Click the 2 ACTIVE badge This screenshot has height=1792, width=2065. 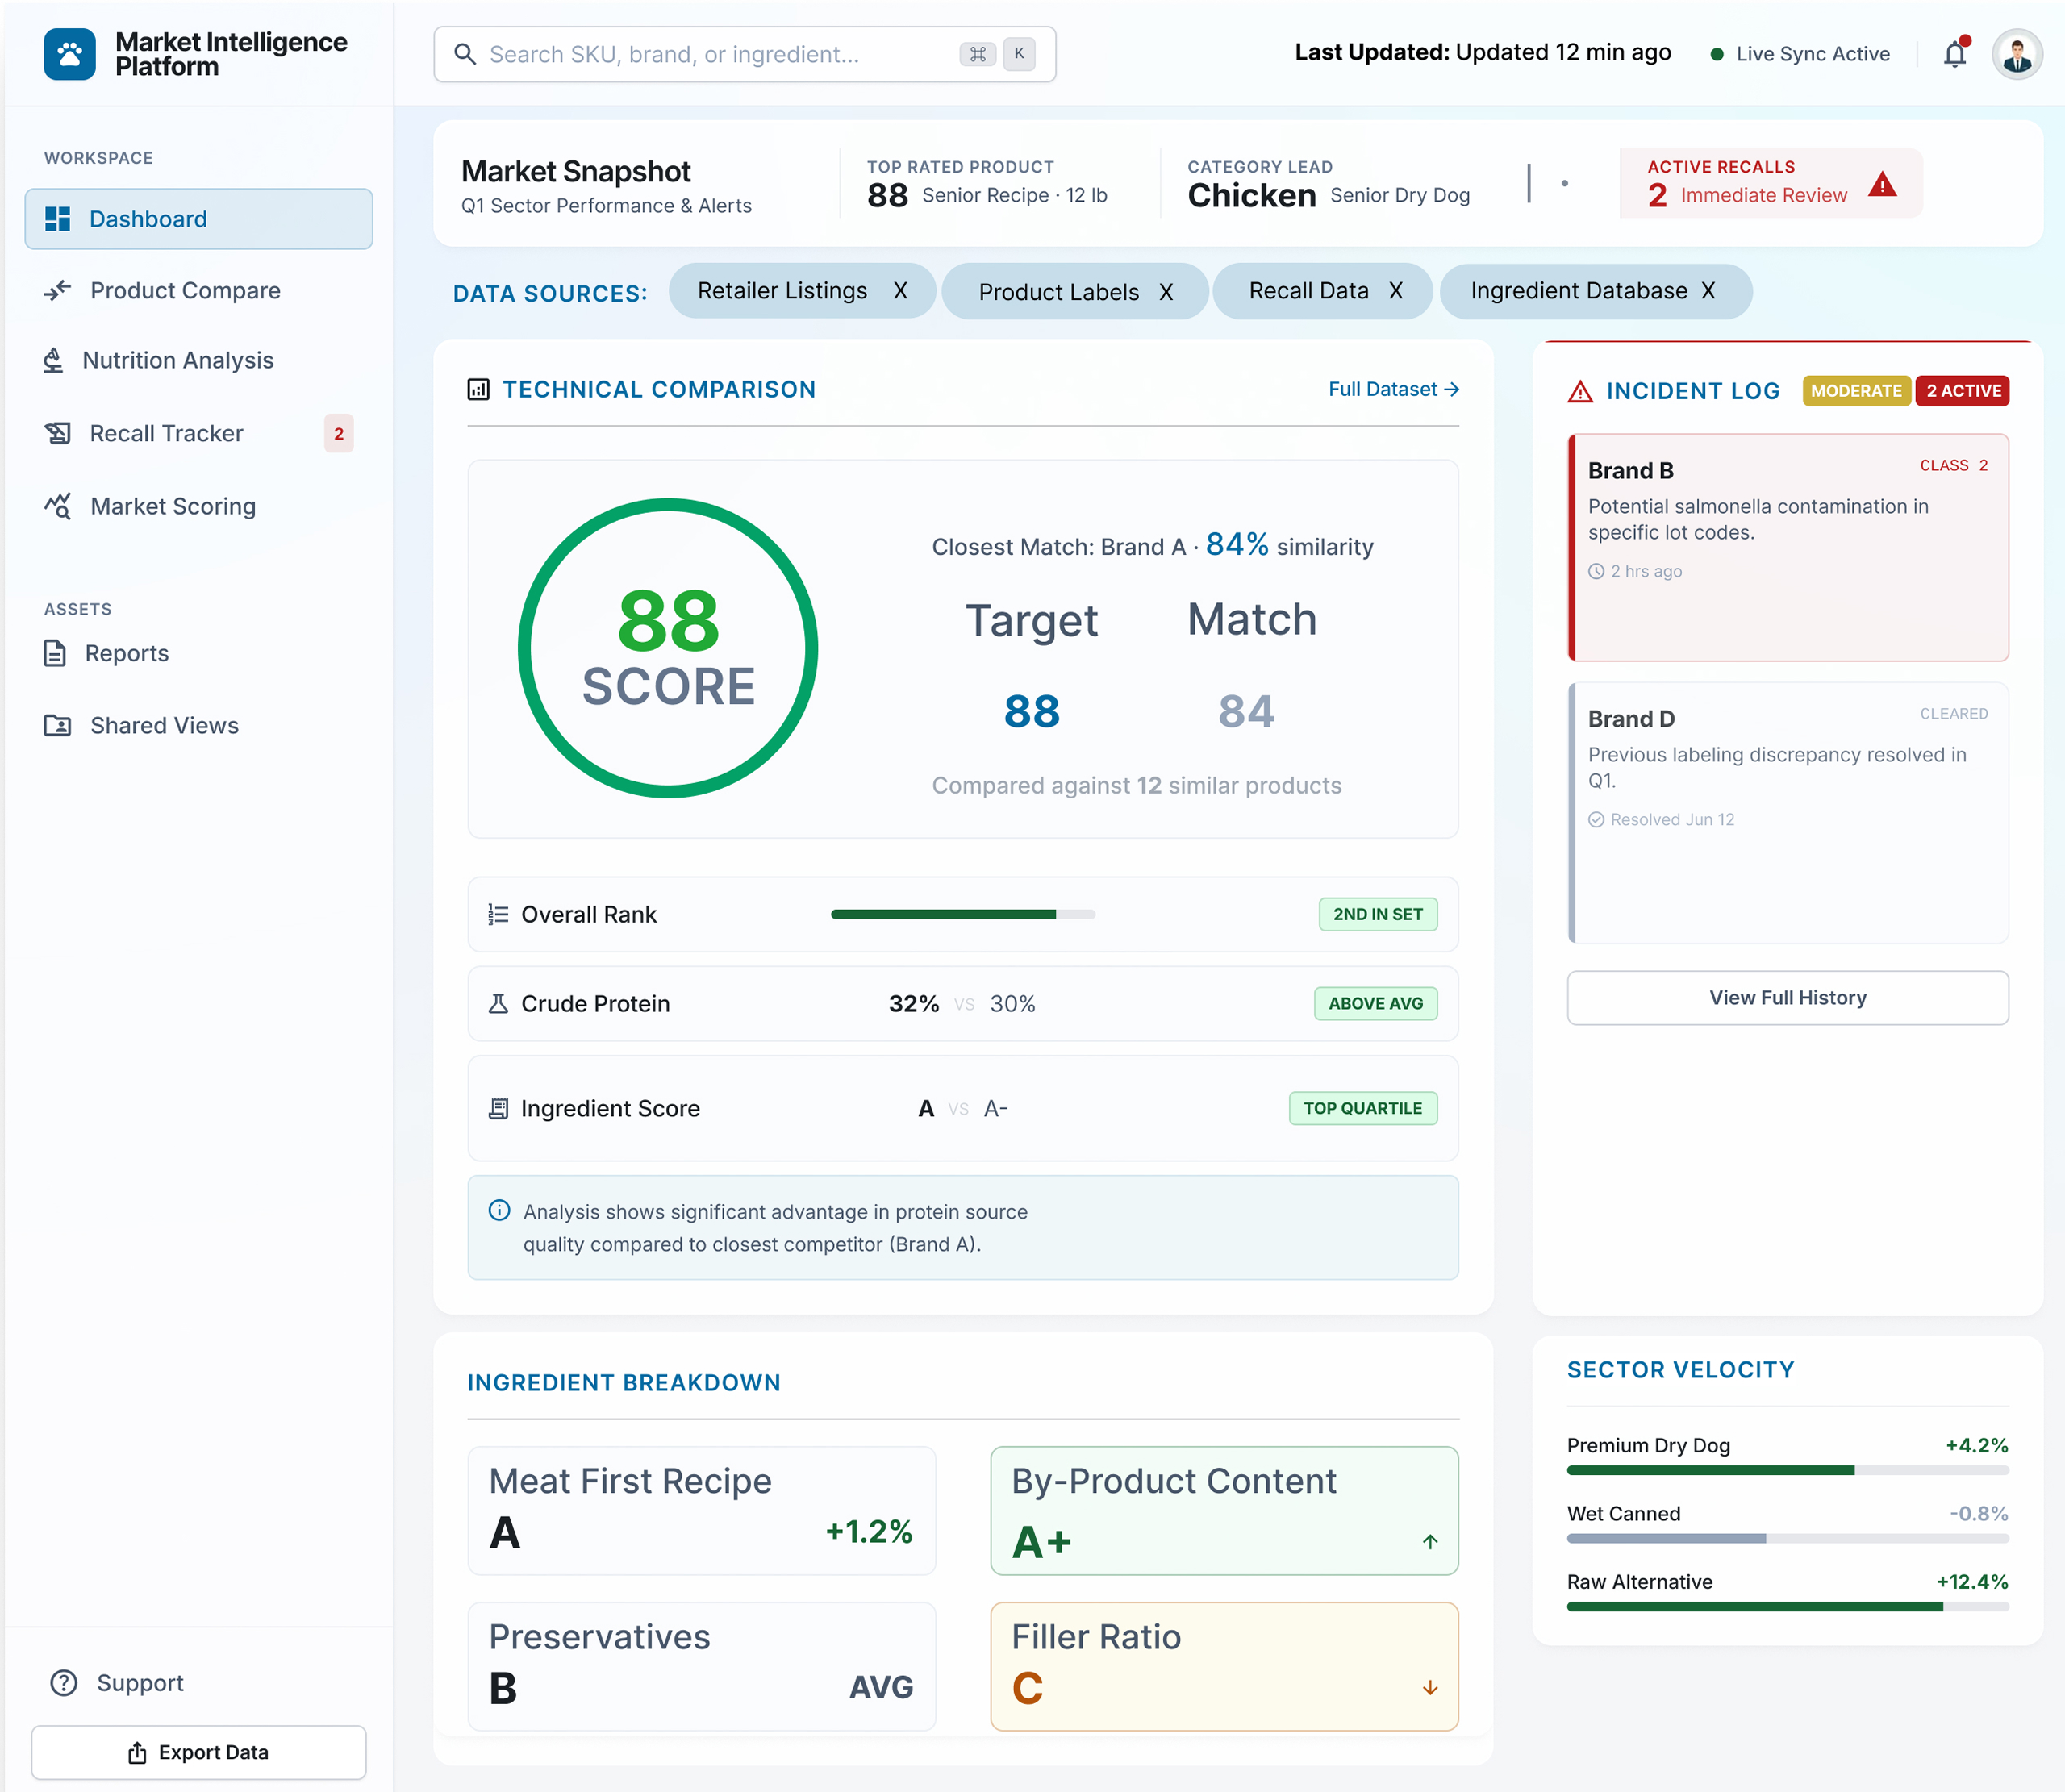pyautogui.click(x=1963, y=391)
